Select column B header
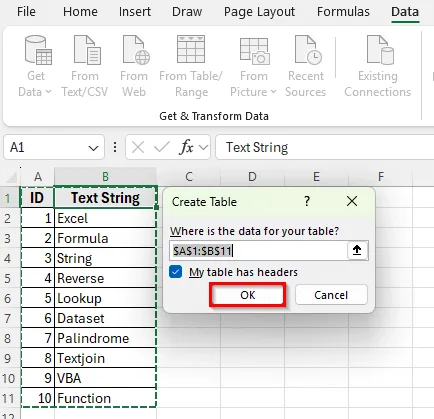The width and height of the screenshot is (434, 419). 105,177
